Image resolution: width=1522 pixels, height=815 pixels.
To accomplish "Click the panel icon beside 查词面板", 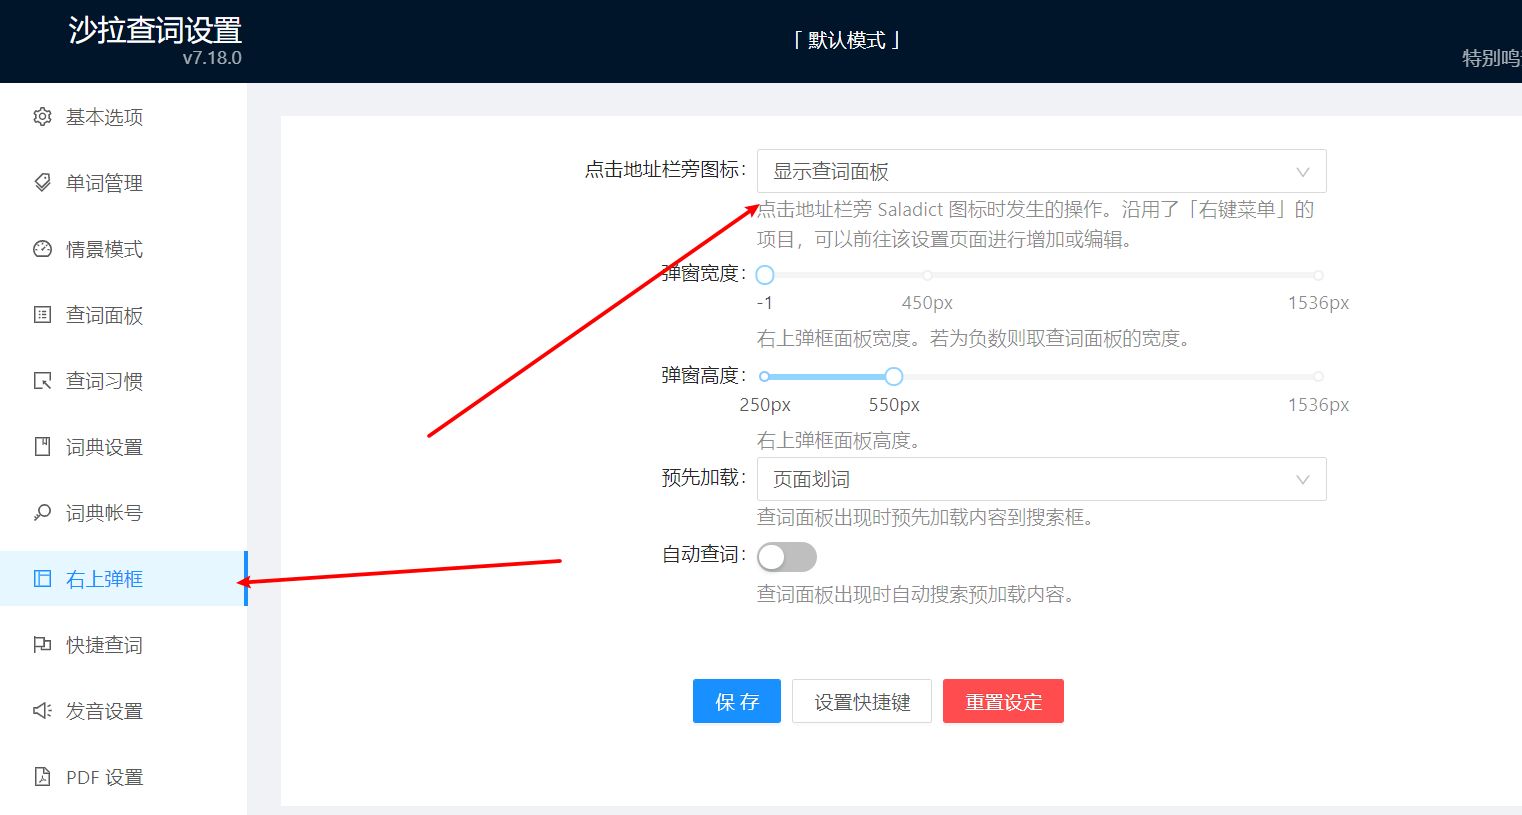I will click(x=42, y=315).
